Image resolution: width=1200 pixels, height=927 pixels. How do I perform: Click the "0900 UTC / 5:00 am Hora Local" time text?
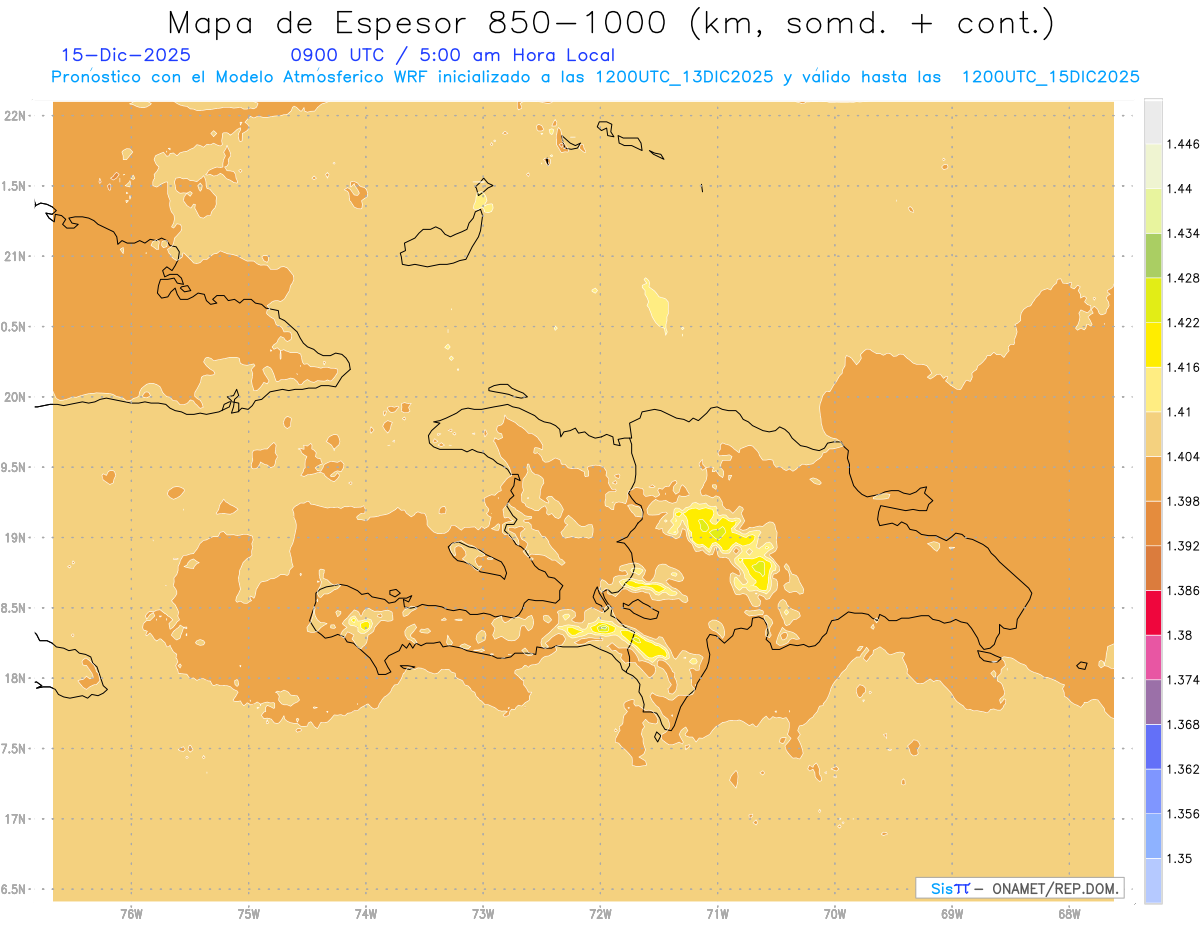[x=452, y=55]
